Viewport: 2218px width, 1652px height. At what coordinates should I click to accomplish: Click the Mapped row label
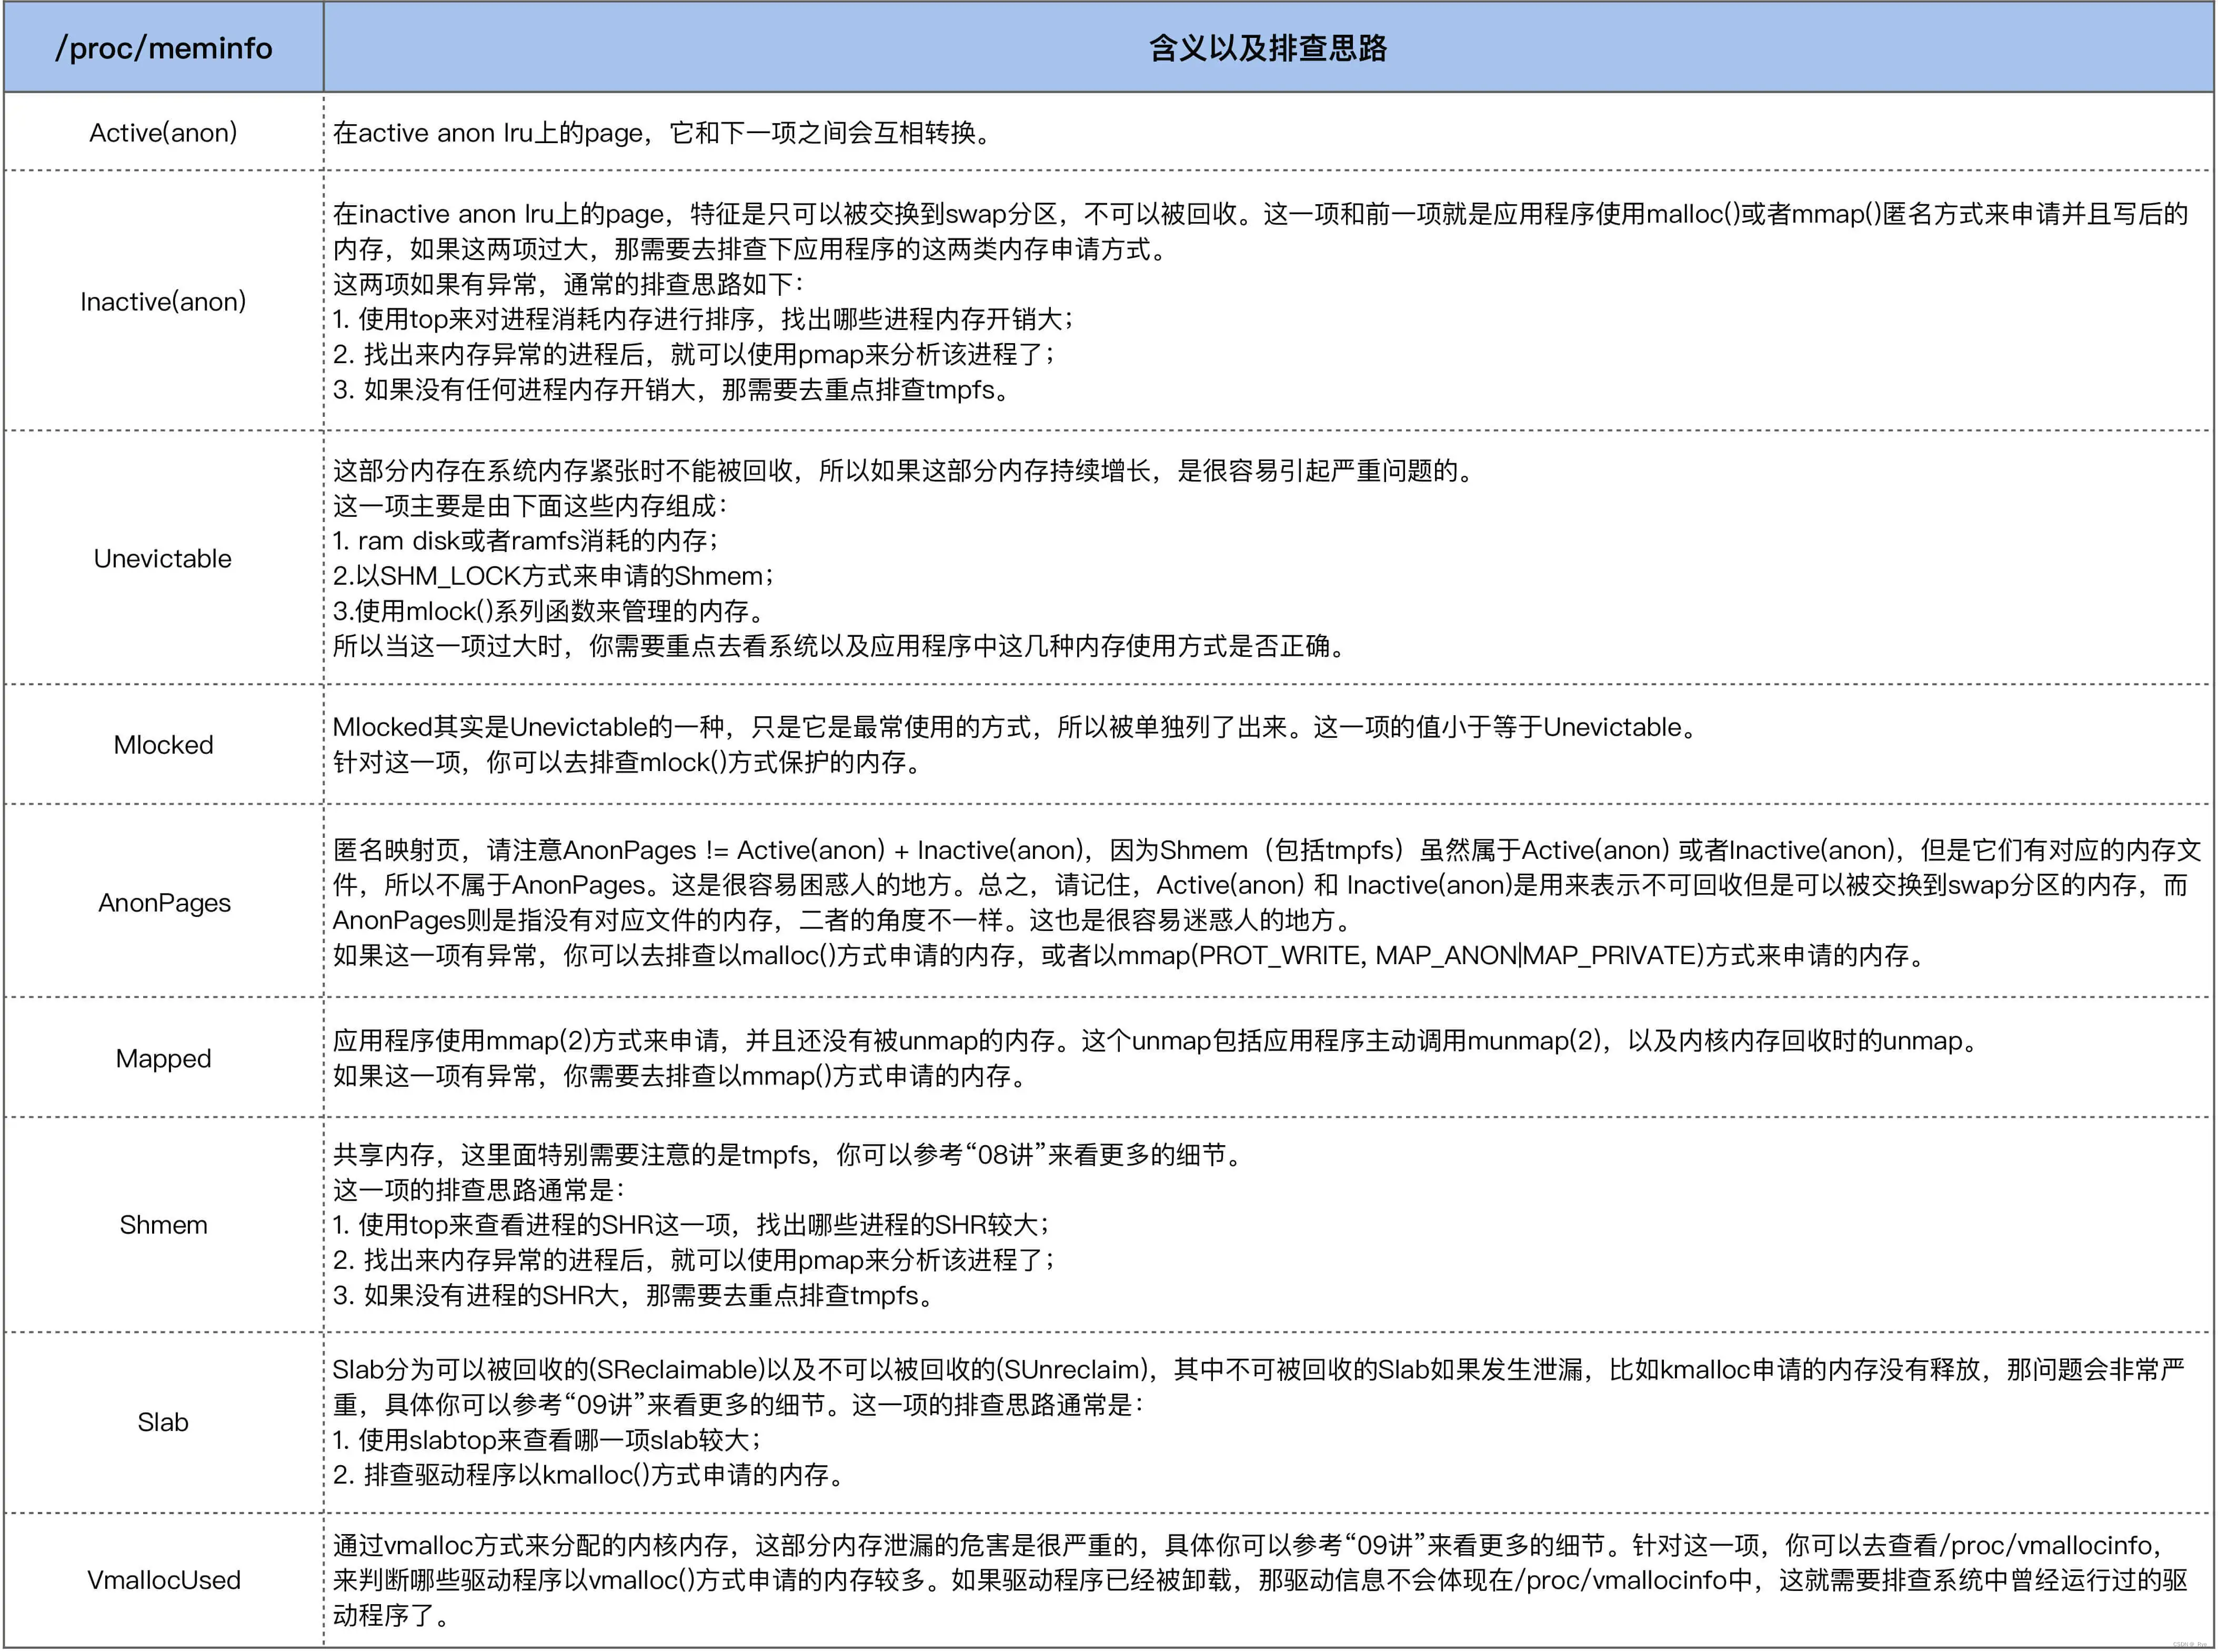[x=163, y=1058]
